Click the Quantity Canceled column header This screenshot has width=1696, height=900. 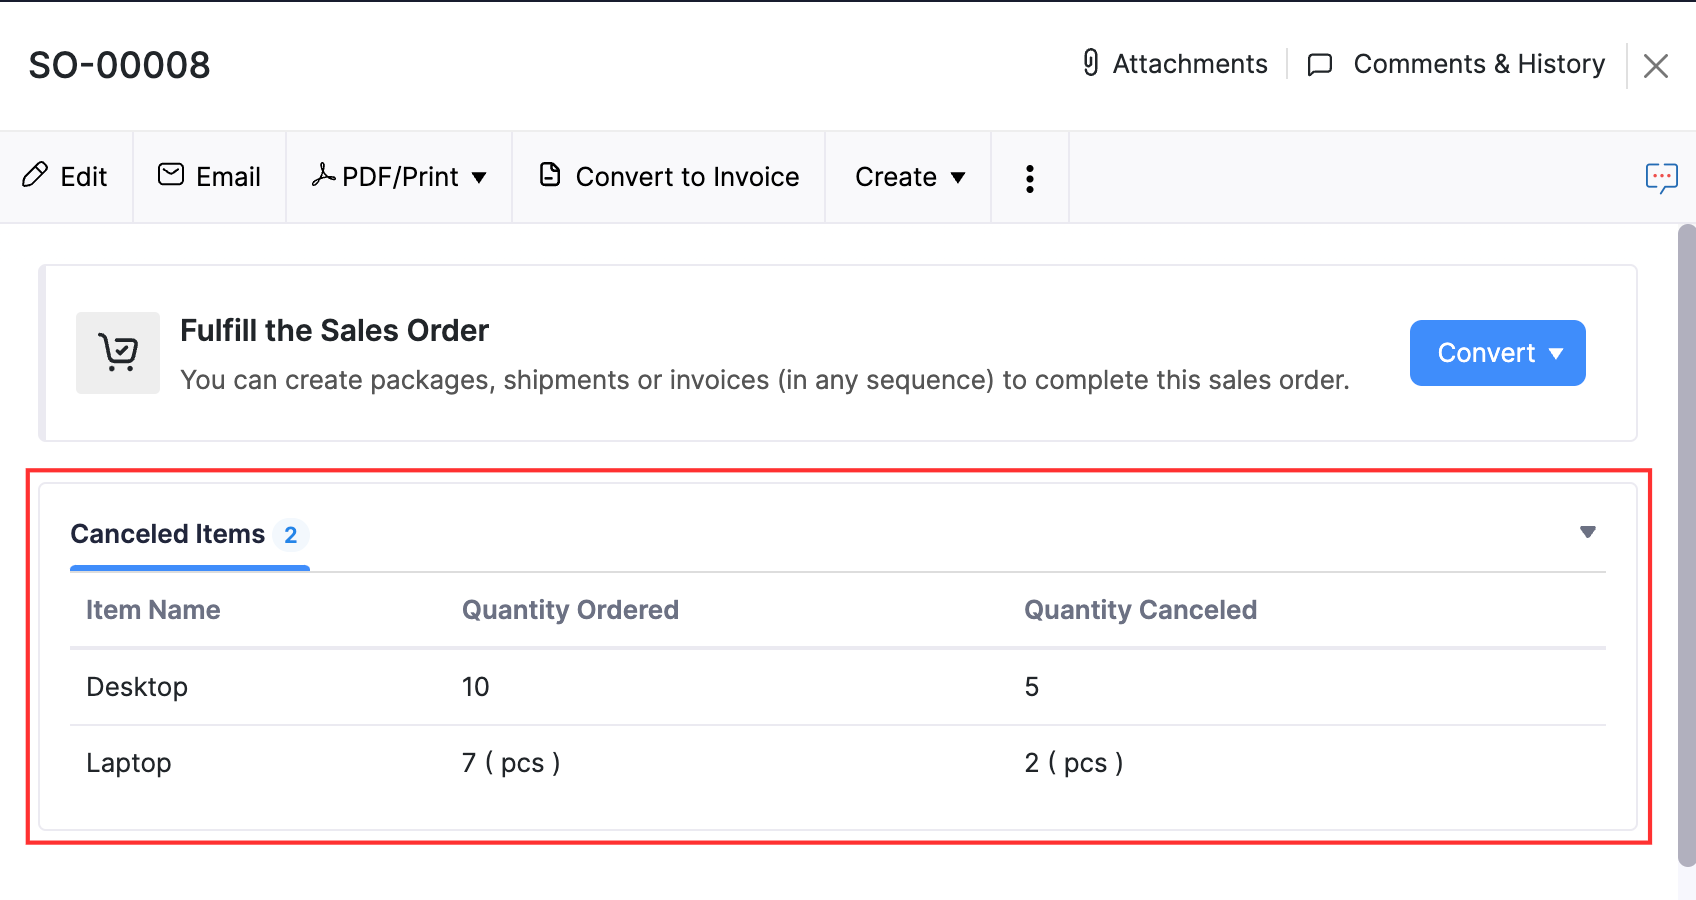point(1140,610)
